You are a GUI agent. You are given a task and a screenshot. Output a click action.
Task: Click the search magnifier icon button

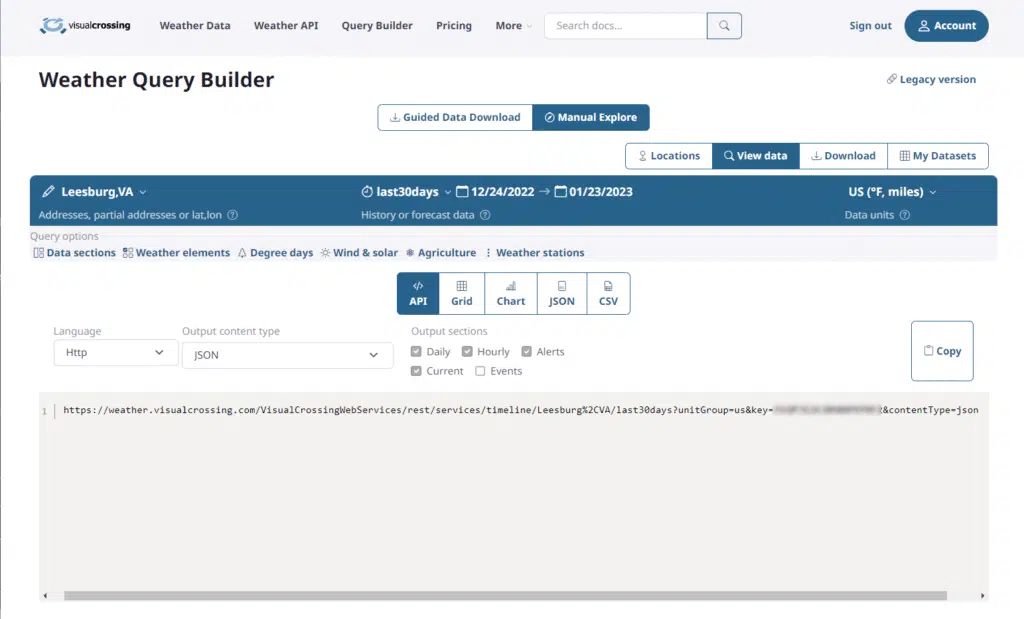724,26
